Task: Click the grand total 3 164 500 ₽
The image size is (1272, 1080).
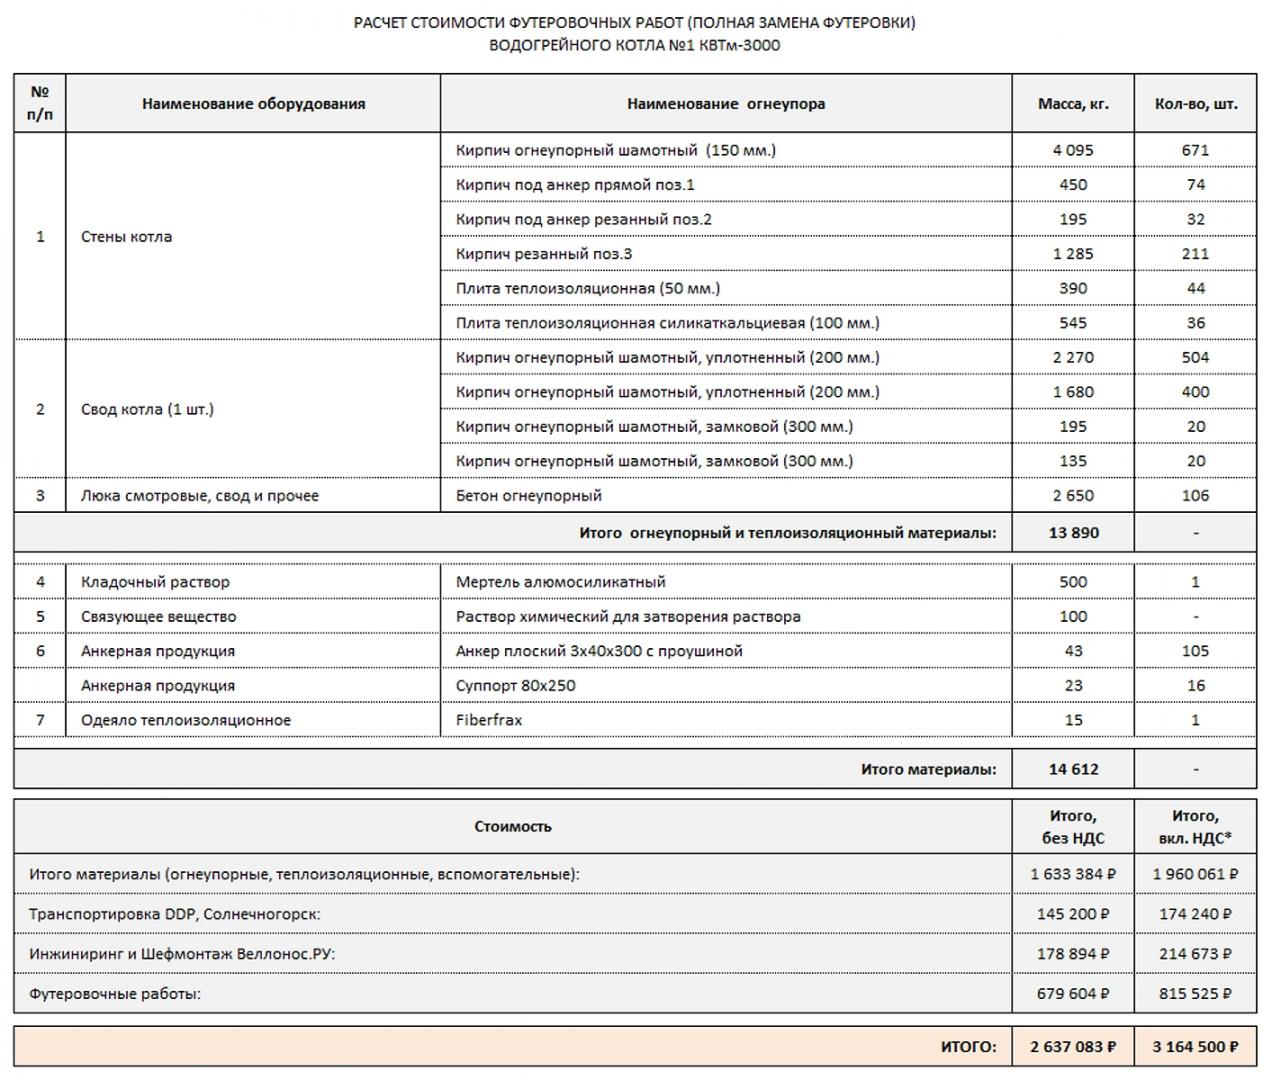Action: (x=1195, y=1047)
